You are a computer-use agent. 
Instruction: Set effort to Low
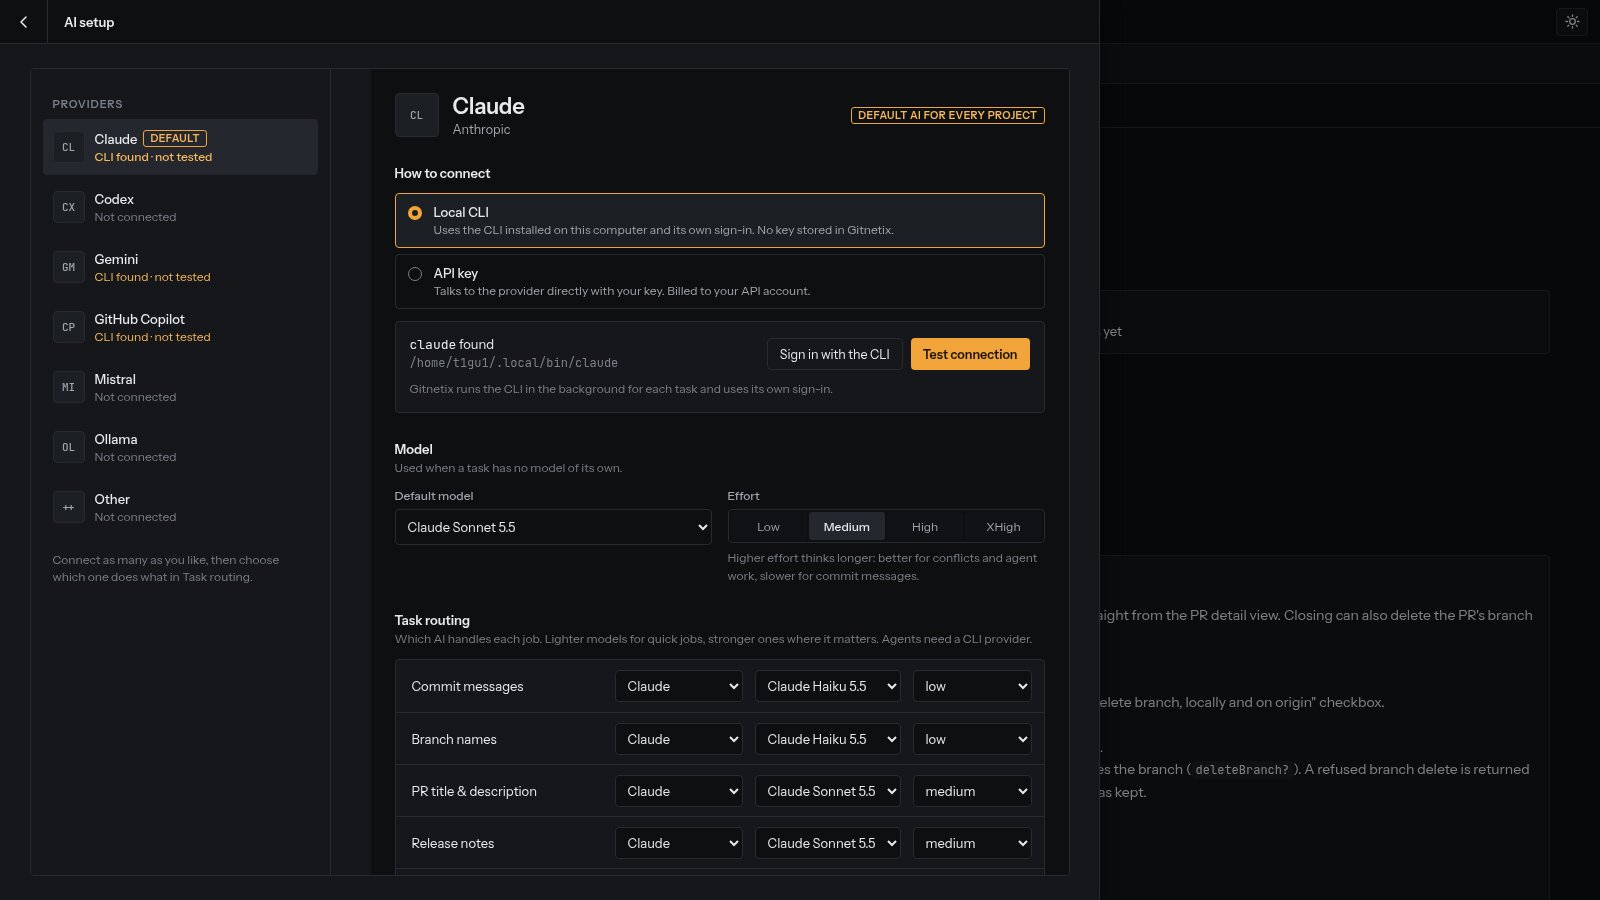pos(768,527)
